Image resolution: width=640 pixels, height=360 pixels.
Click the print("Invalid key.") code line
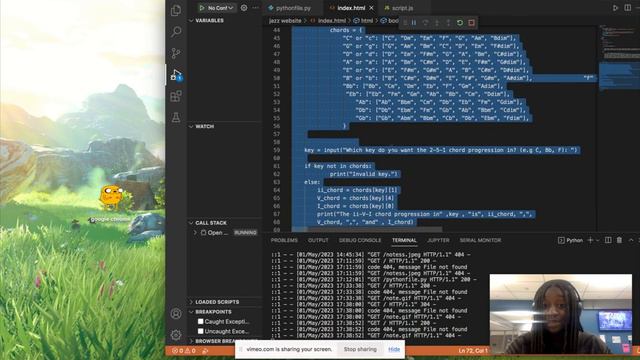click(x=364, y=174)
